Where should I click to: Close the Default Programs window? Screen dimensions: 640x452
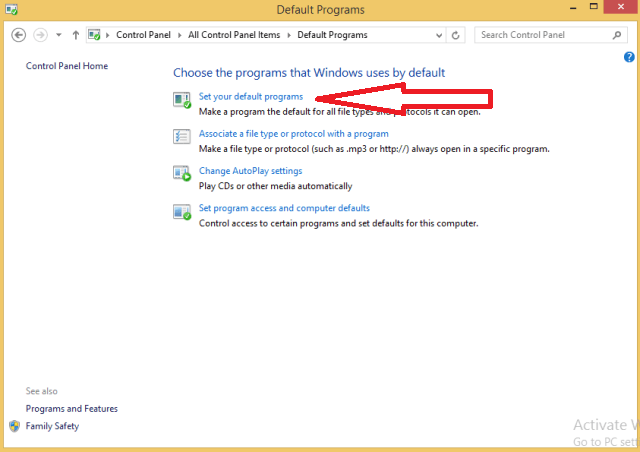(x=621, y=7)
